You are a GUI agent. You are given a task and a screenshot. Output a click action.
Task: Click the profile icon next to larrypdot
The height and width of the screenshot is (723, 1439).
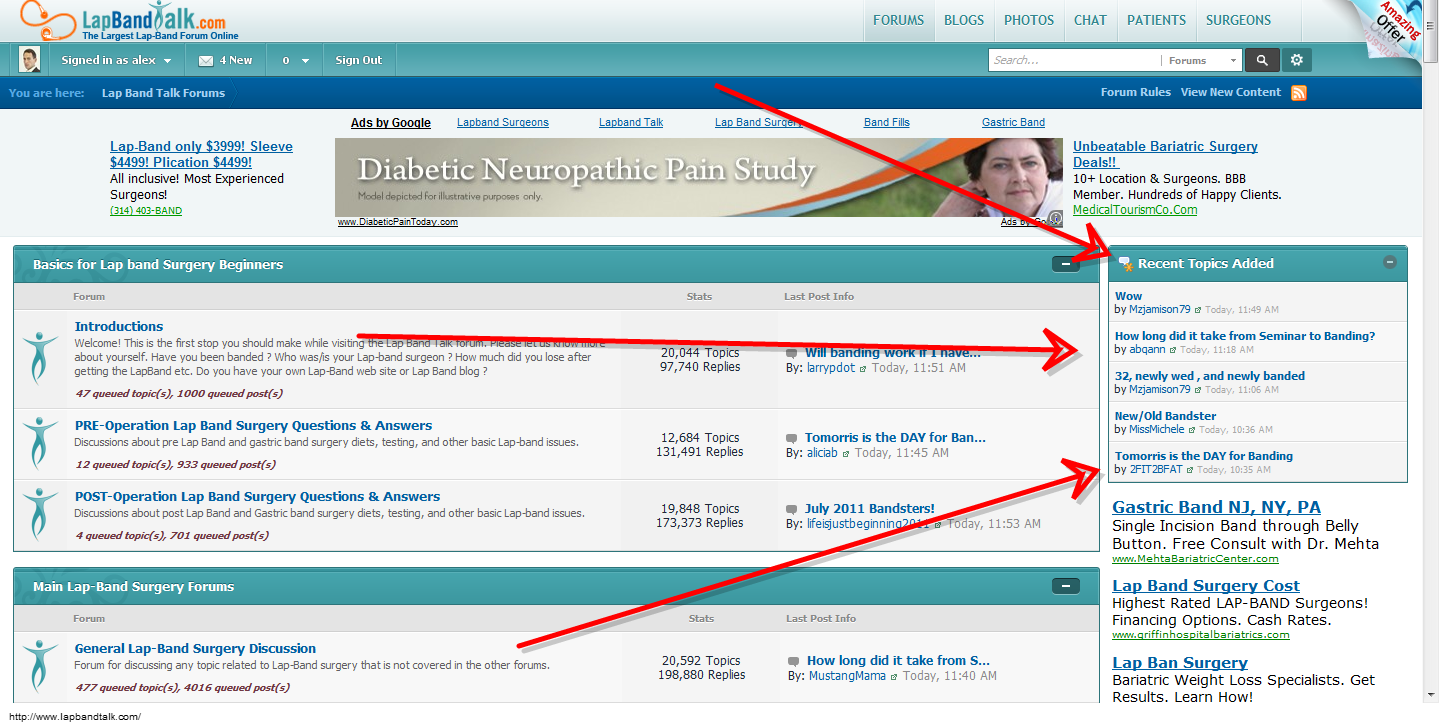click(x=862, y=369)
